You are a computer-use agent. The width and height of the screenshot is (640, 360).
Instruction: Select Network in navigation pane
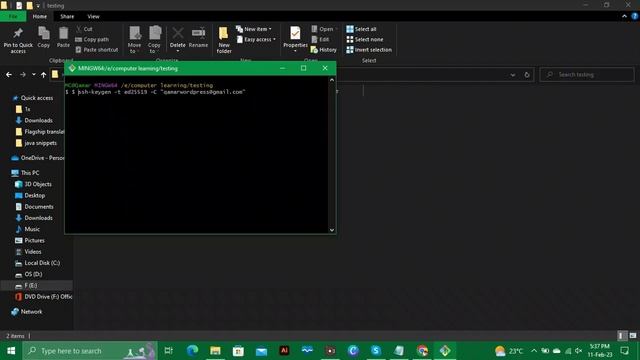pyautogui.click(x=27, y=312)
